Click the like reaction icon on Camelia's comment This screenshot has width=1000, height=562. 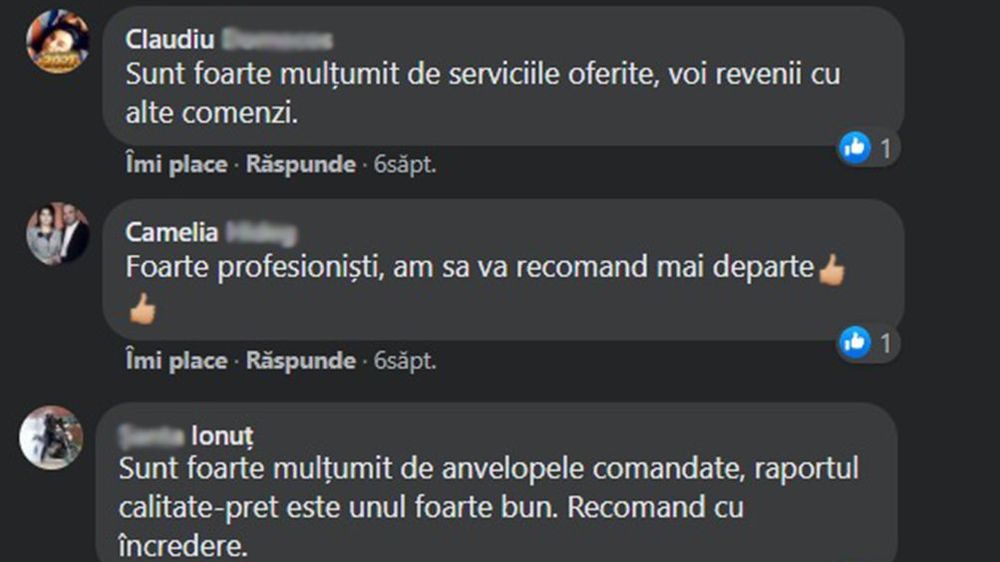coord(855,342)
